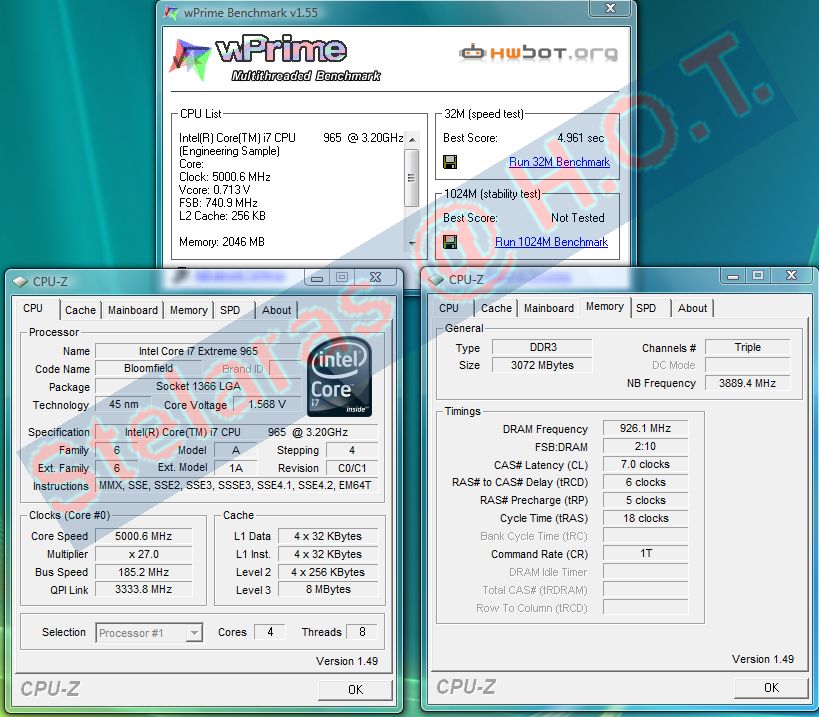819x717 pixels.
Task: Click the memory Type value 'DDR3'
Action: click(x=543, y=347)
